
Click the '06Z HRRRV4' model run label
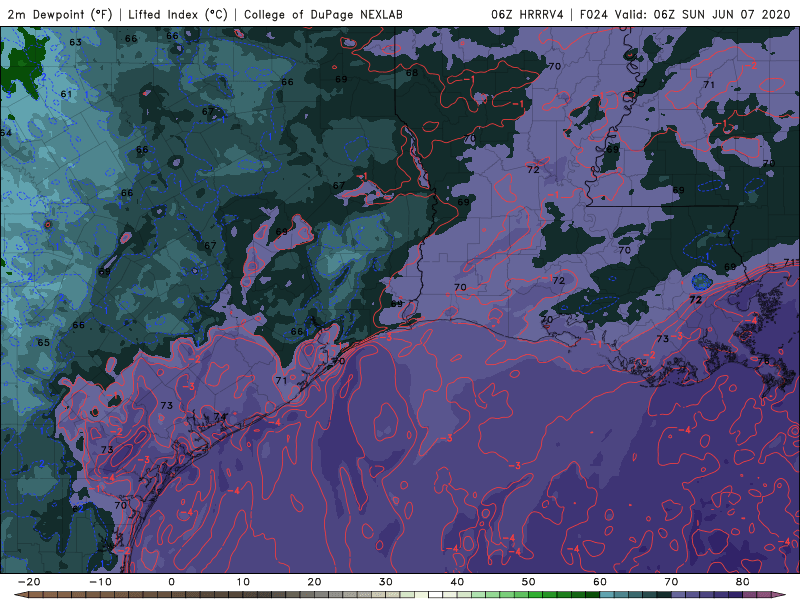click(527, 14)
